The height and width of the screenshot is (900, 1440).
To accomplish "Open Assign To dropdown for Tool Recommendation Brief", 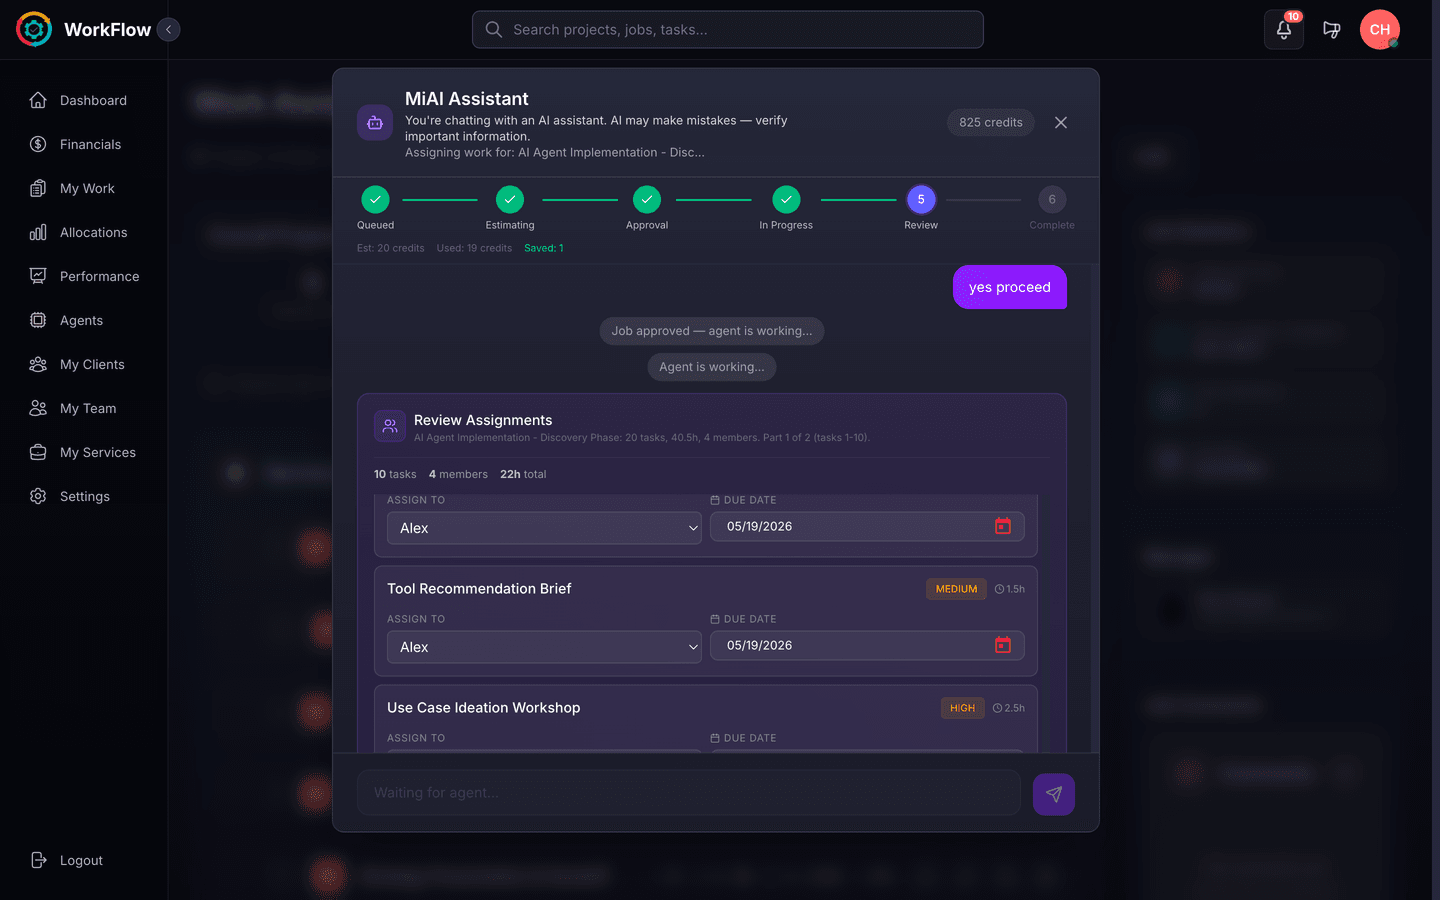I will (x=544, y=647).
